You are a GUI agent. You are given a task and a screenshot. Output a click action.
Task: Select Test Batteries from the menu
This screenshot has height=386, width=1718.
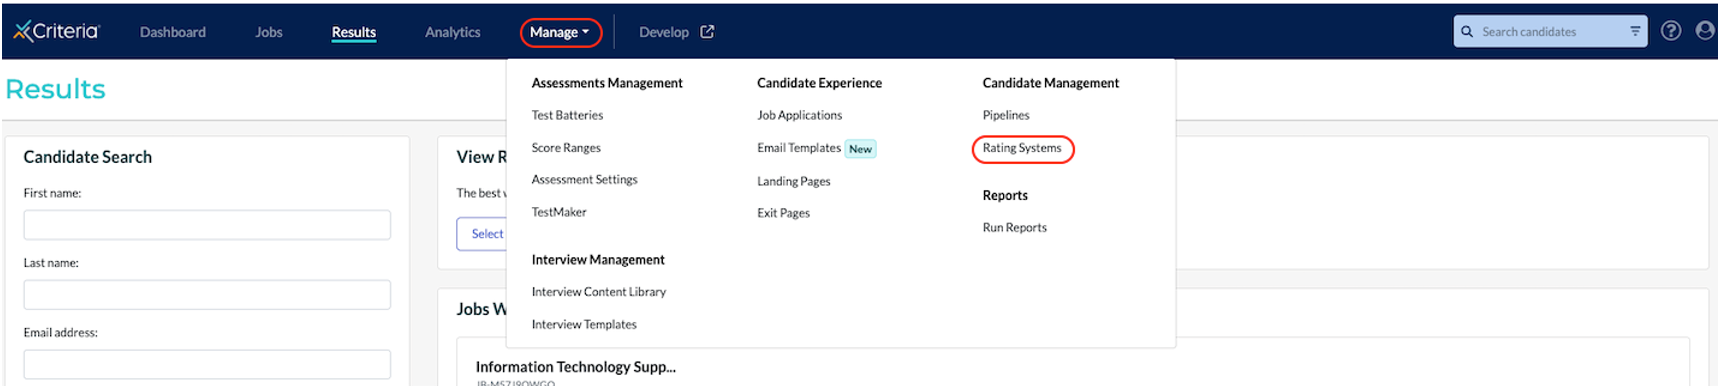point(567,115)
